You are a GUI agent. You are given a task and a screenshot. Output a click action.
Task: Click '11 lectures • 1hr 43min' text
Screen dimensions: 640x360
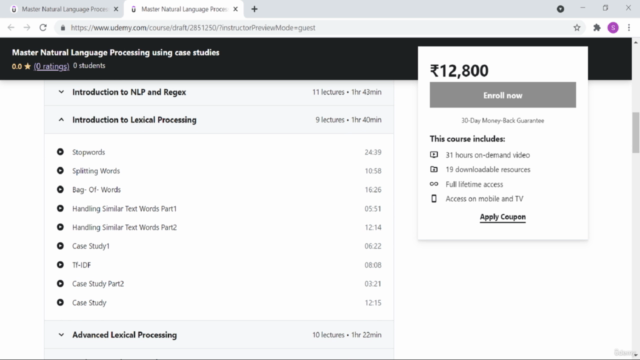pyautogui.click(x=347, y=92)
